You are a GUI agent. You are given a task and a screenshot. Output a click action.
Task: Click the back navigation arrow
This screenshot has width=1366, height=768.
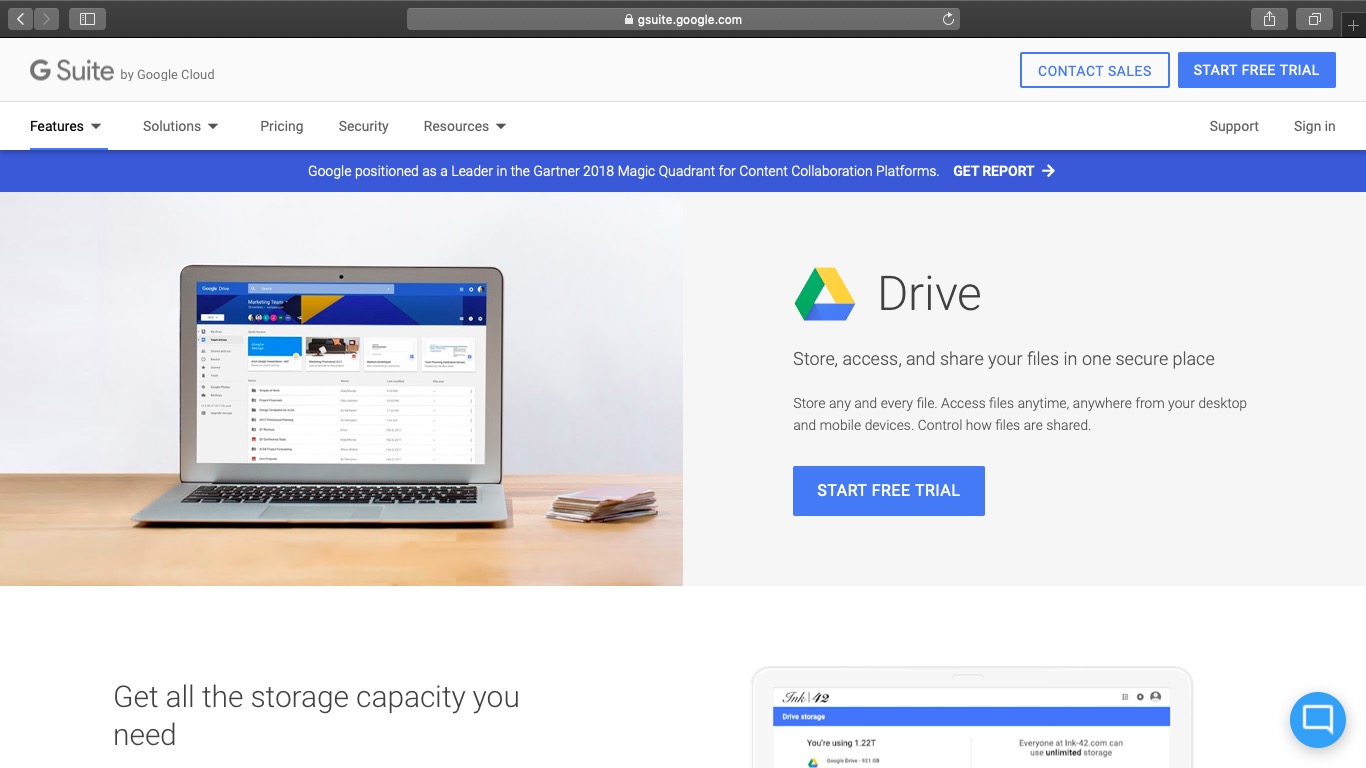tap(19, 18)
